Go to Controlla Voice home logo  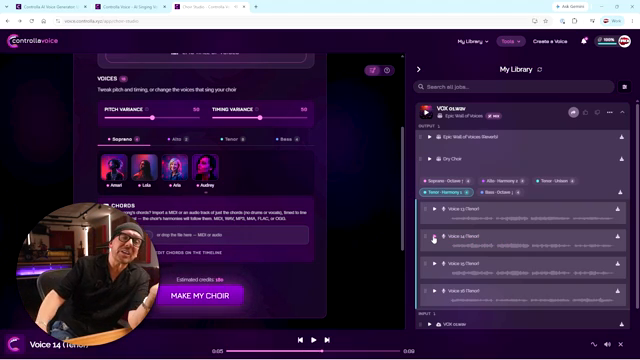tap(33, 41)
